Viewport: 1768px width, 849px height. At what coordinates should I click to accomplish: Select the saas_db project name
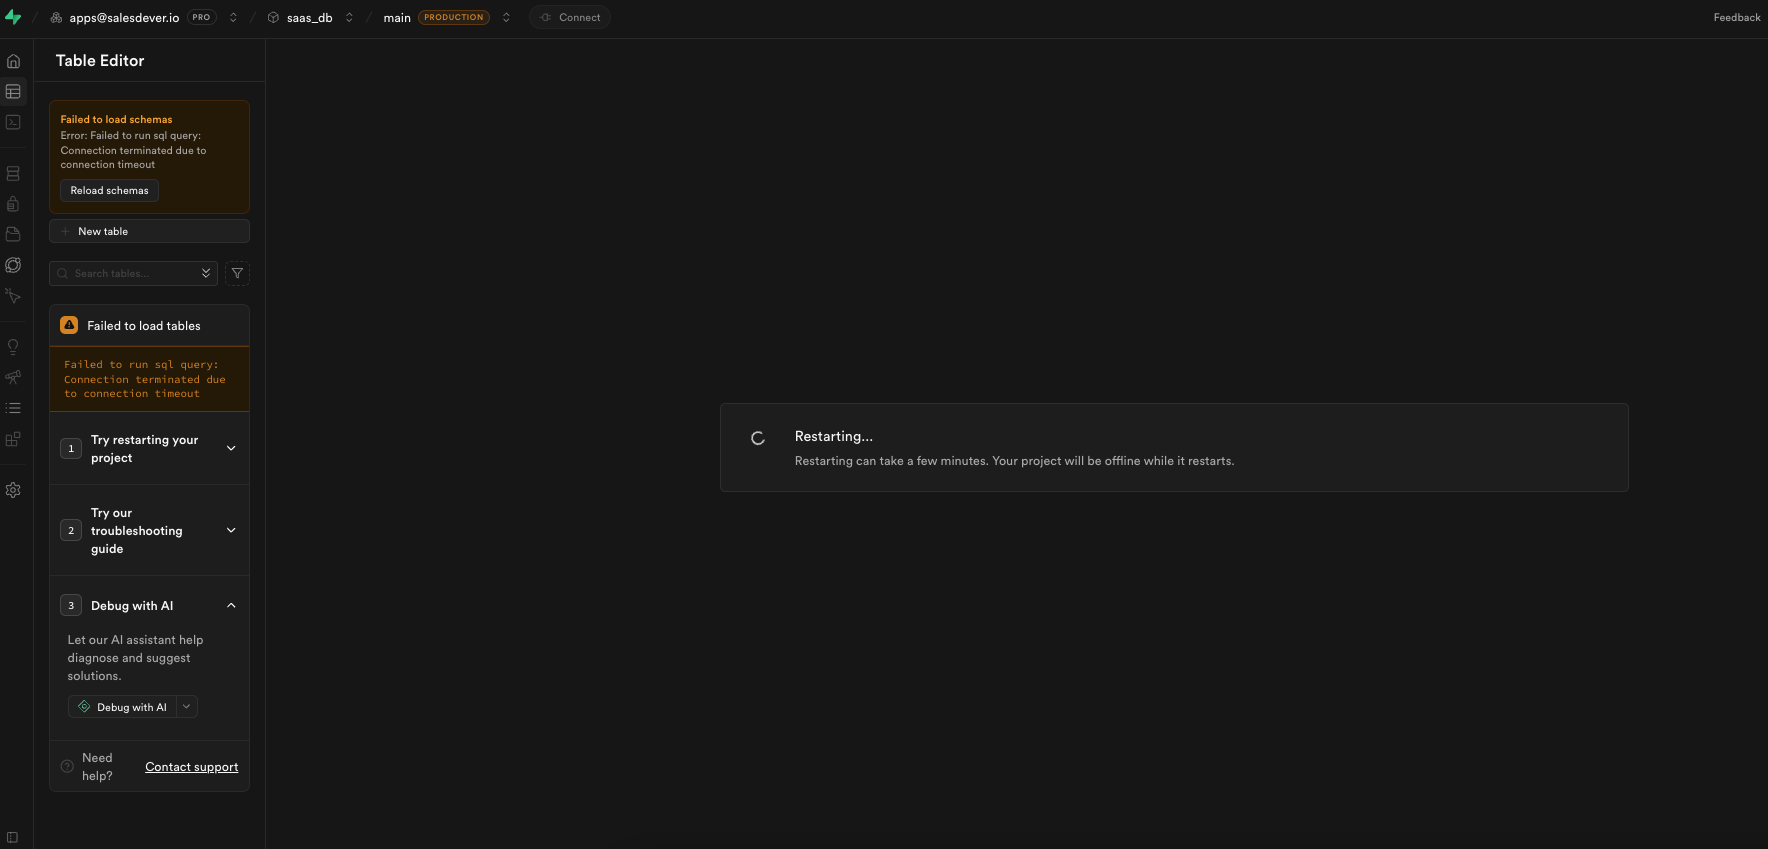(x=310, y=17)
